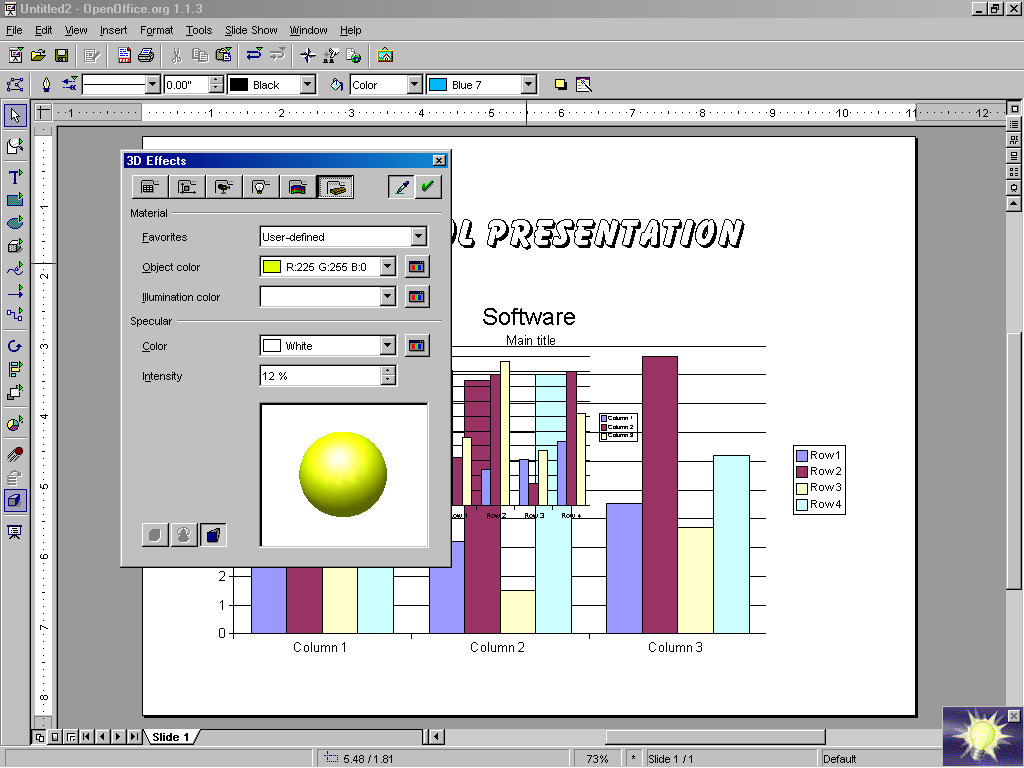The height and width of the screenshot is (768, 1024).
Task: Select the Text tool in left toolbar
Action: 15,176
